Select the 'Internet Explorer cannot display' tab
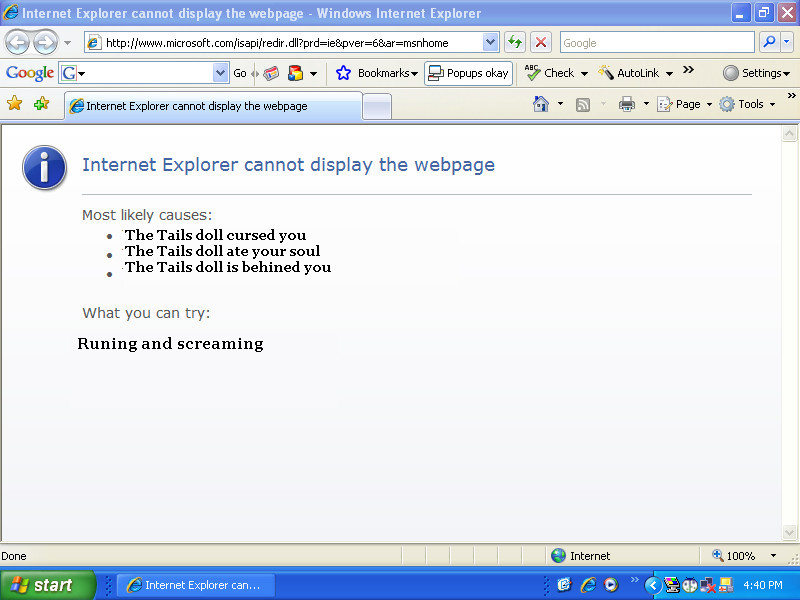 [213, 106]
